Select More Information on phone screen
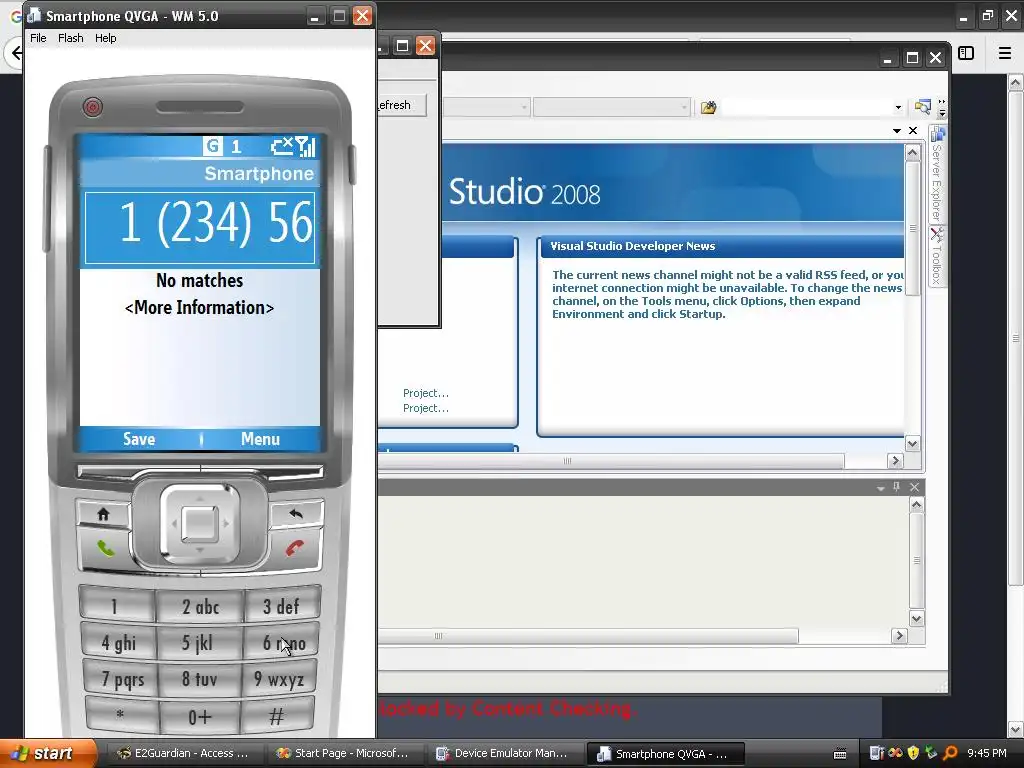Screen dimensions: 1024x768 [199, 308]
